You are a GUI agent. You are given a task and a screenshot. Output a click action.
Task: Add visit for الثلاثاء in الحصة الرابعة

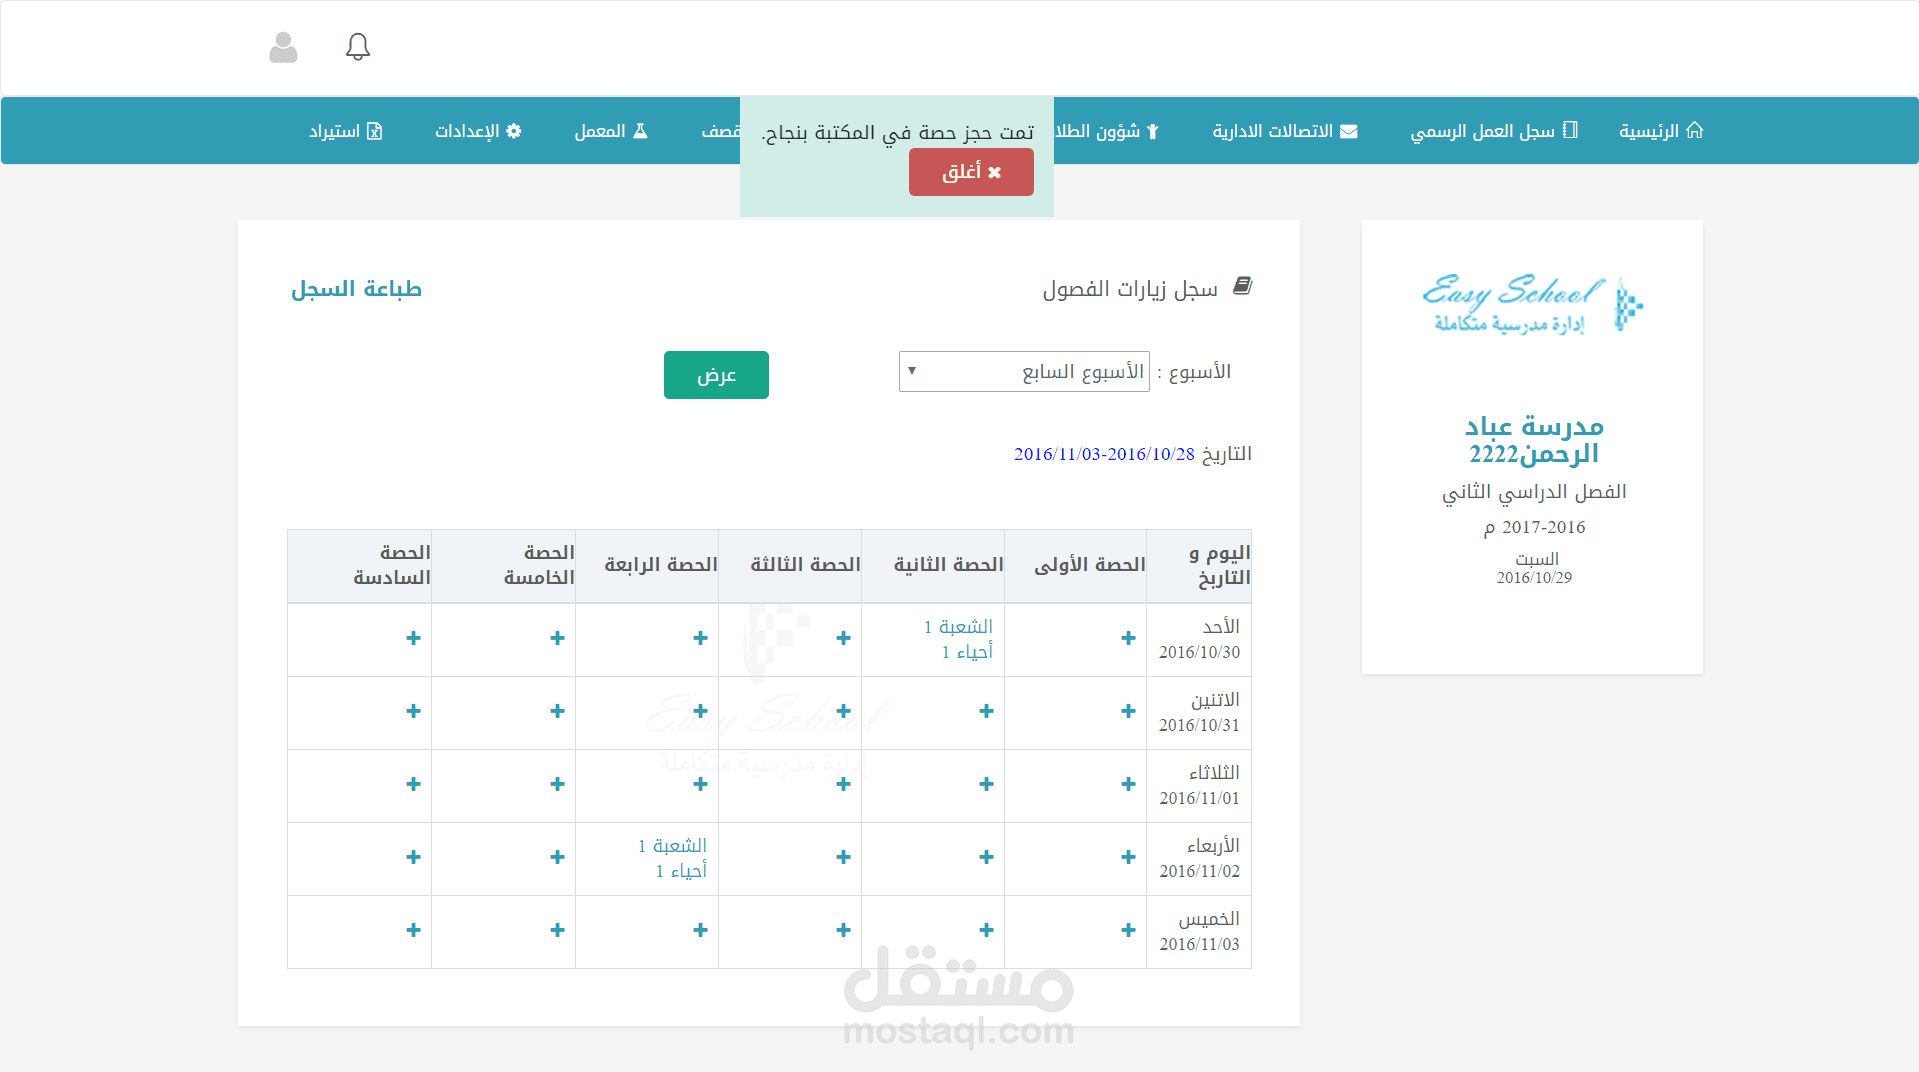pyautogui.click(x=700, y=784)
